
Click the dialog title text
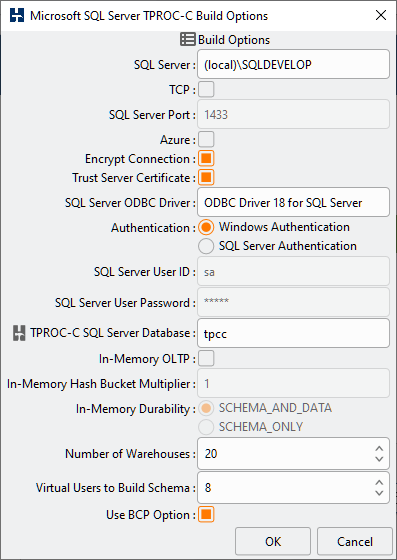pos(149,16)
